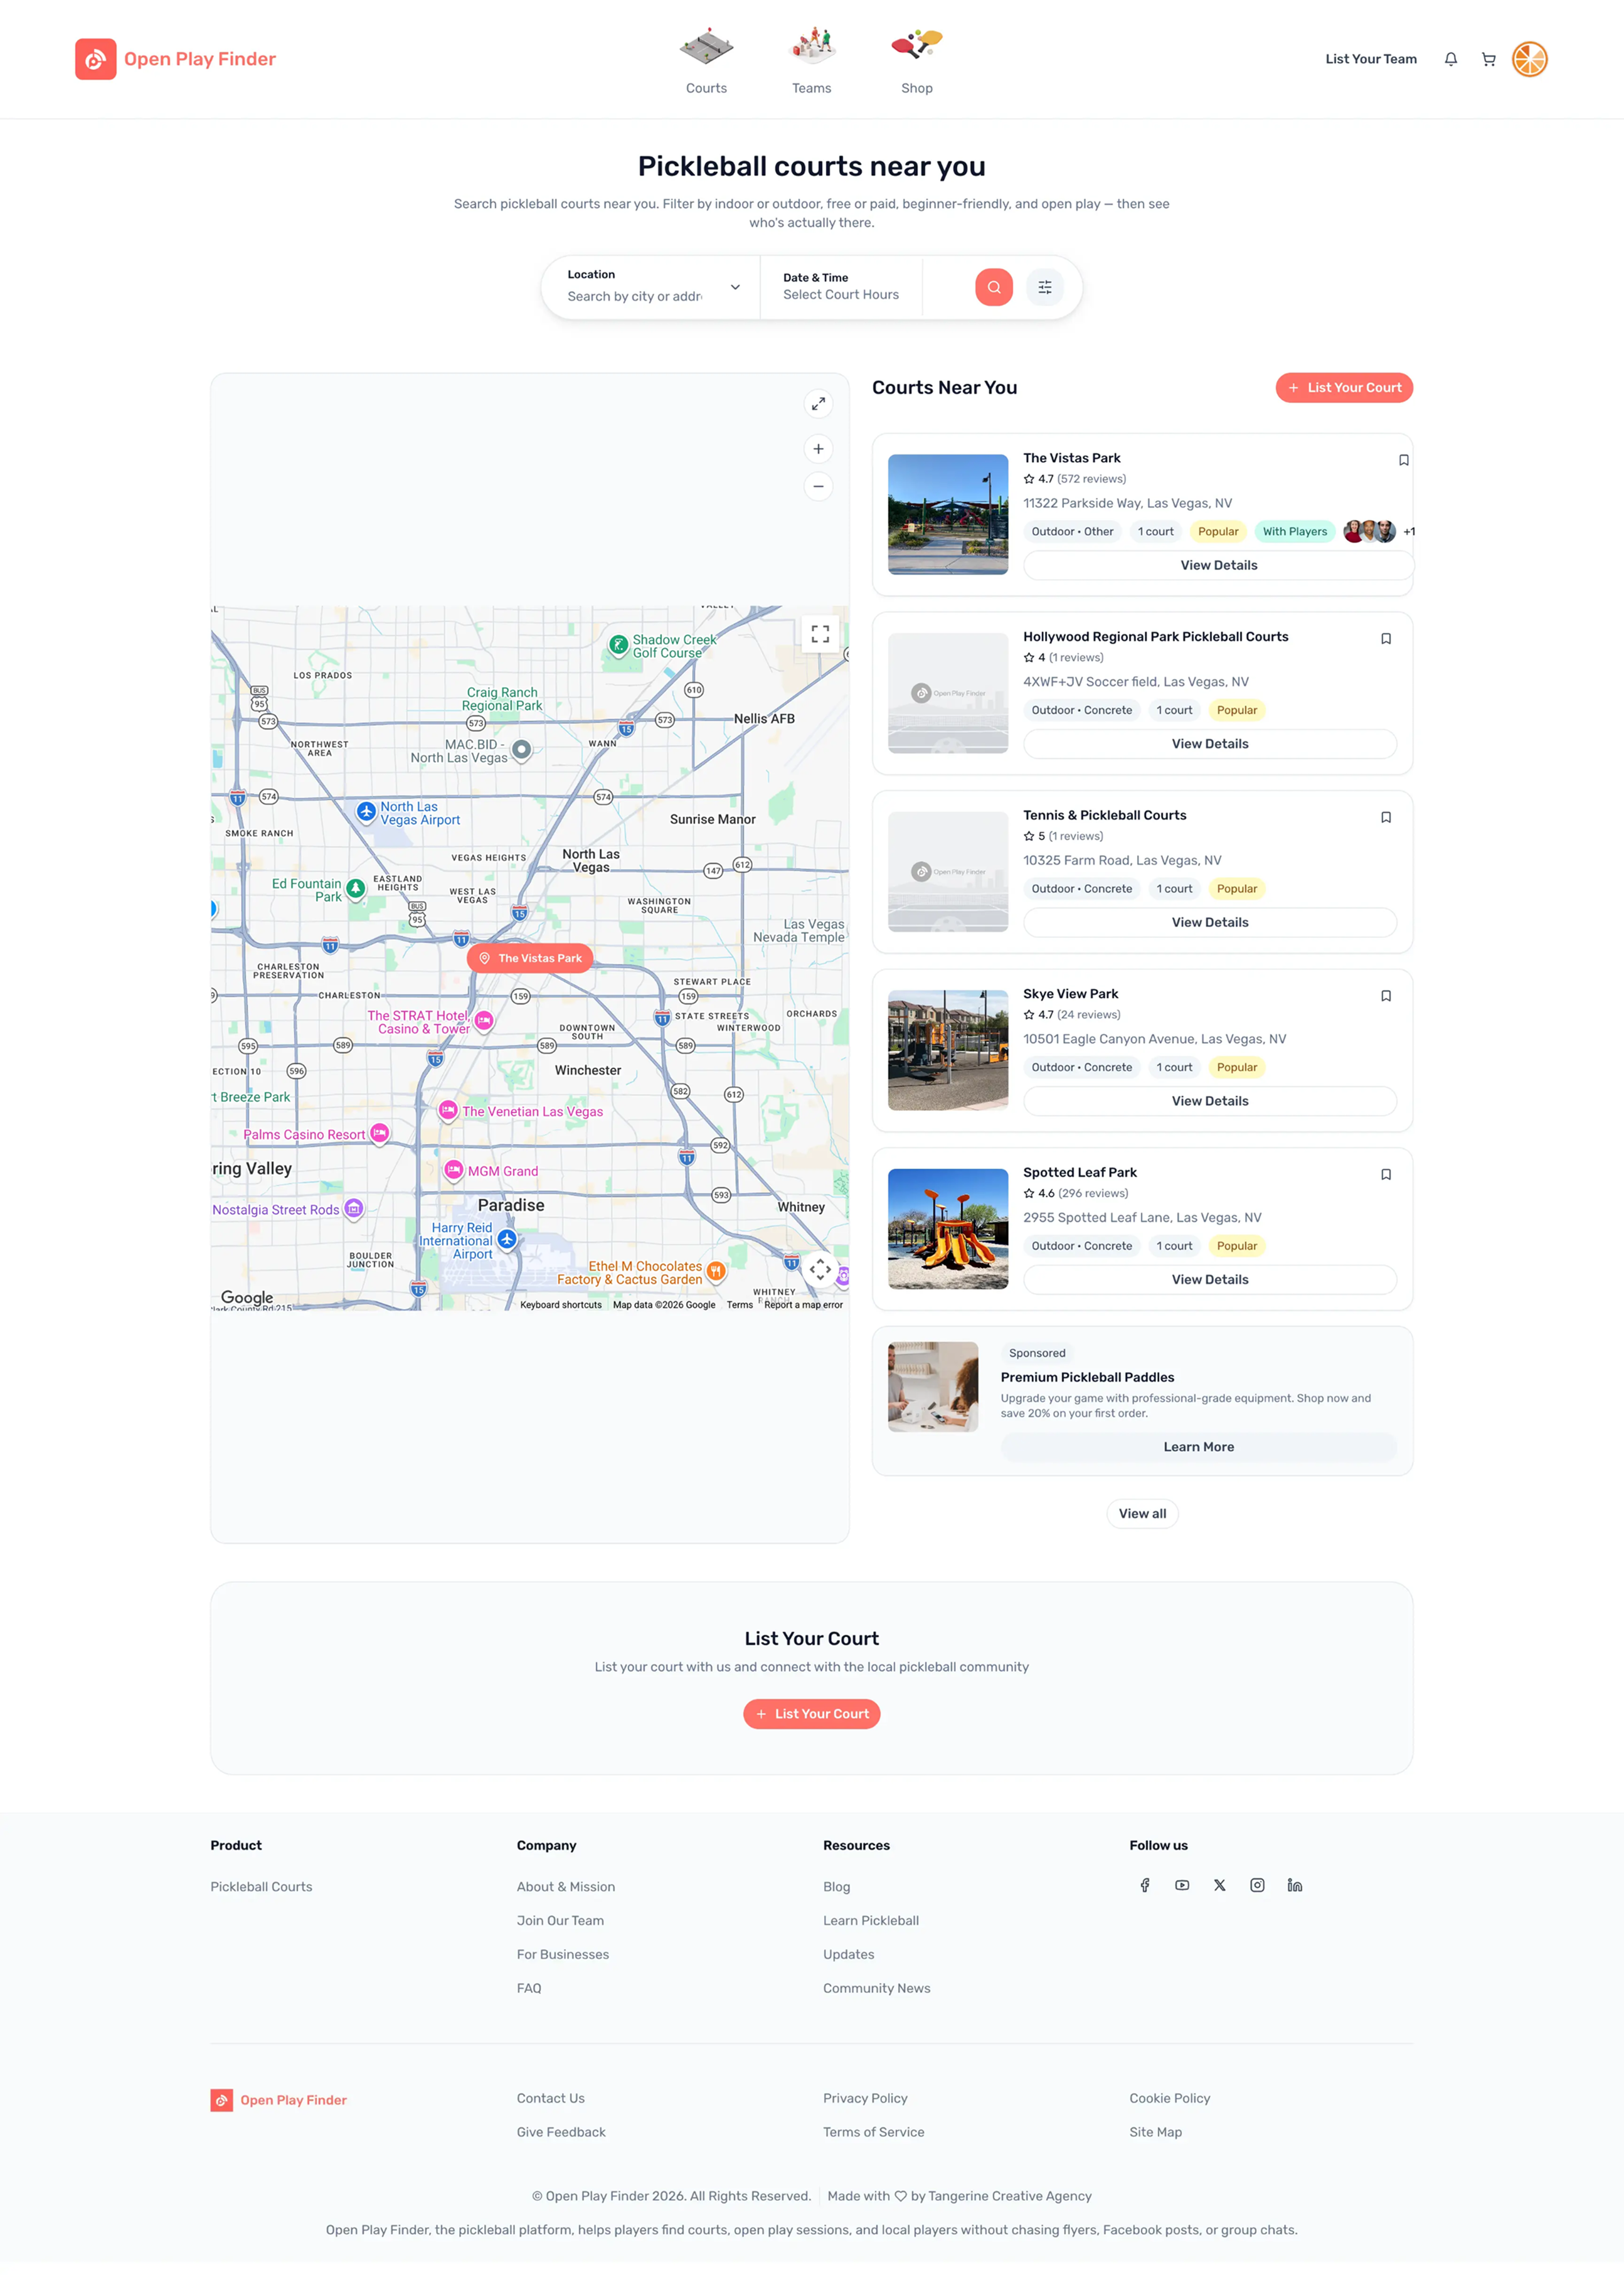
Task: Click View Details for Hollywood Regional Park
Action: tap(1209, 744)
